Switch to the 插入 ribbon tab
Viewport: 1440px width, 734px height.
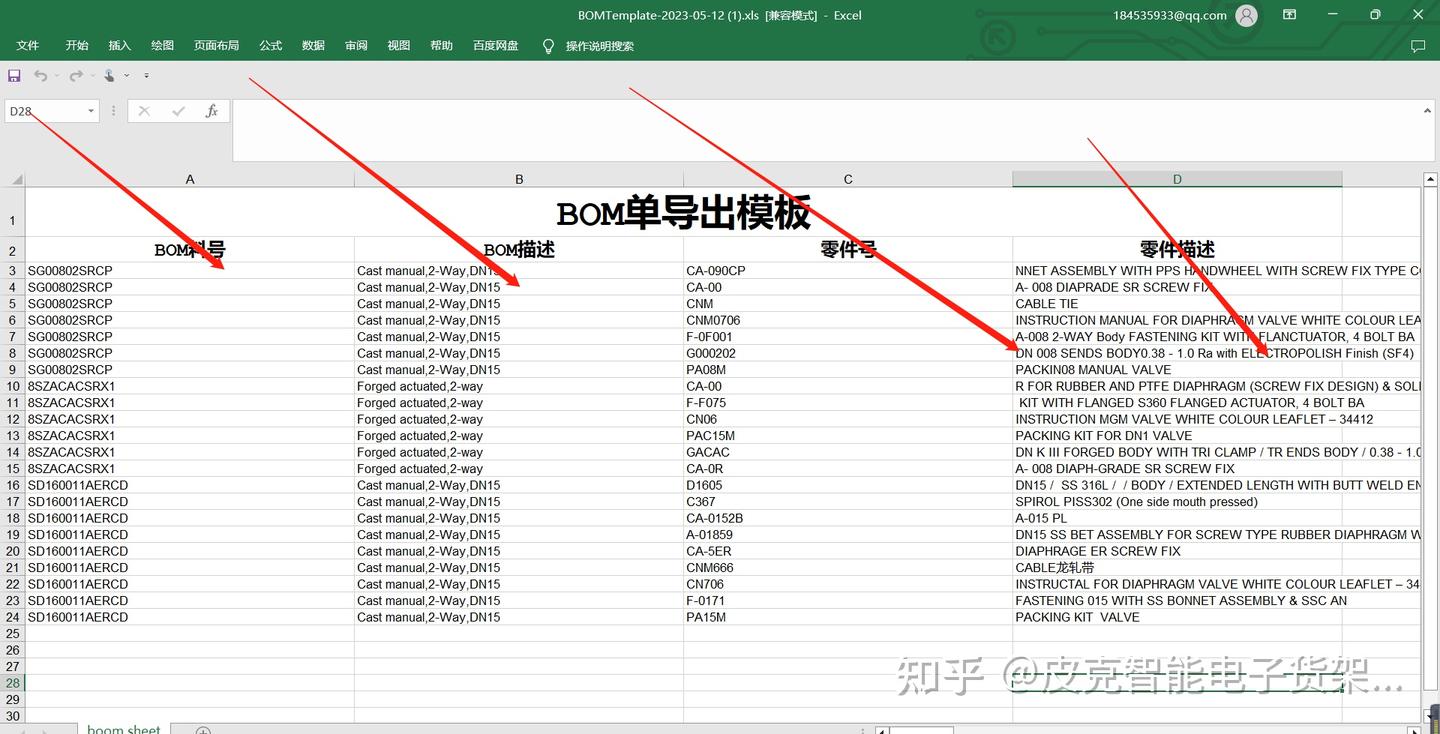119,45
